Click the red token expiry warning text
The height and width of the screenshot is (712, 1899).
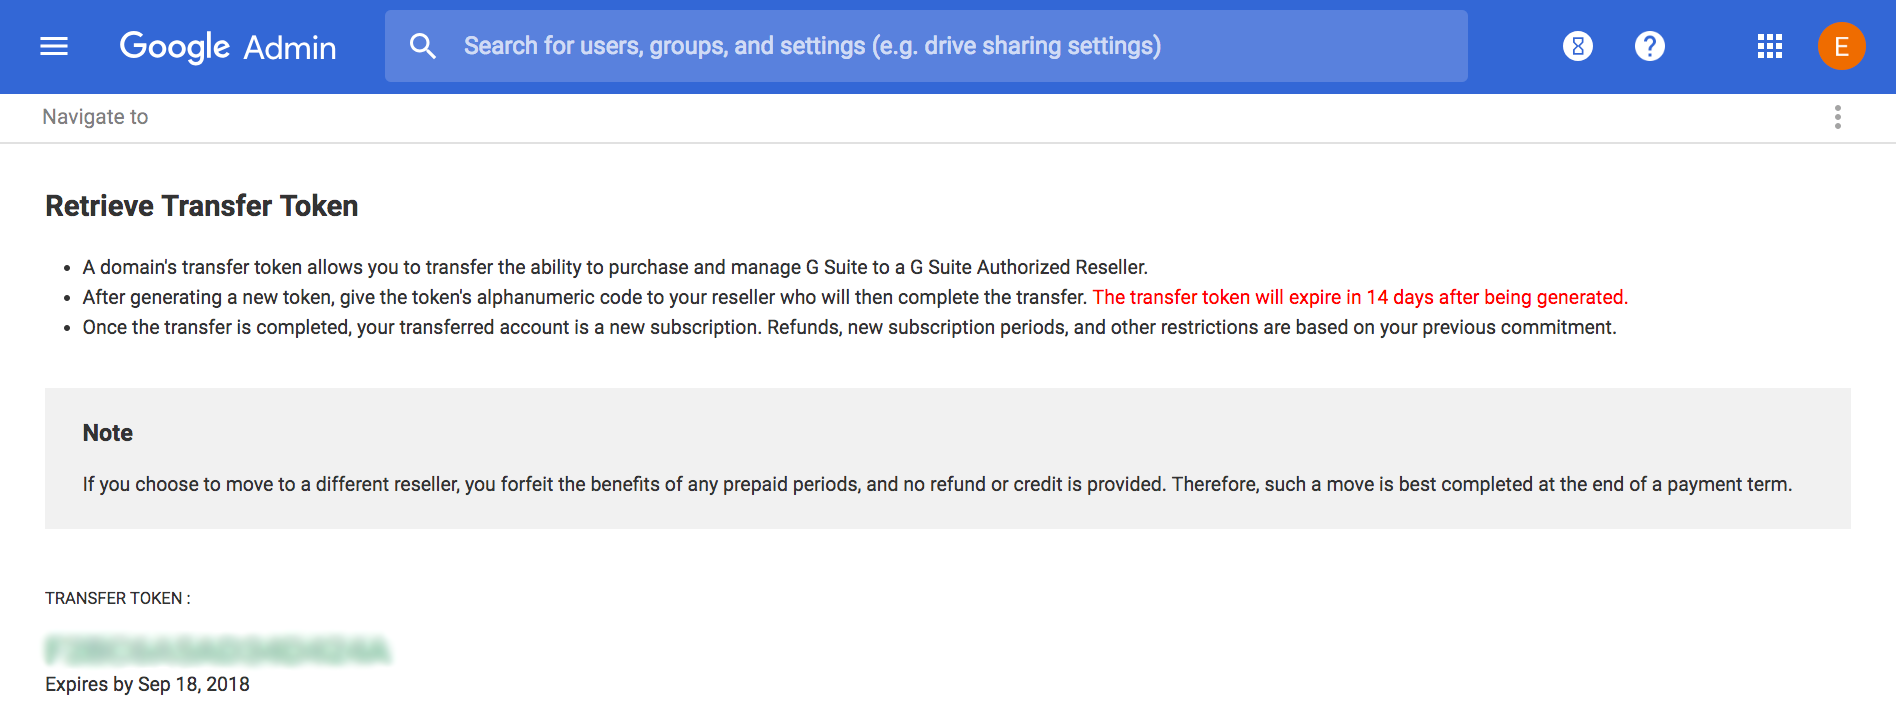(x=1360, y=297)
